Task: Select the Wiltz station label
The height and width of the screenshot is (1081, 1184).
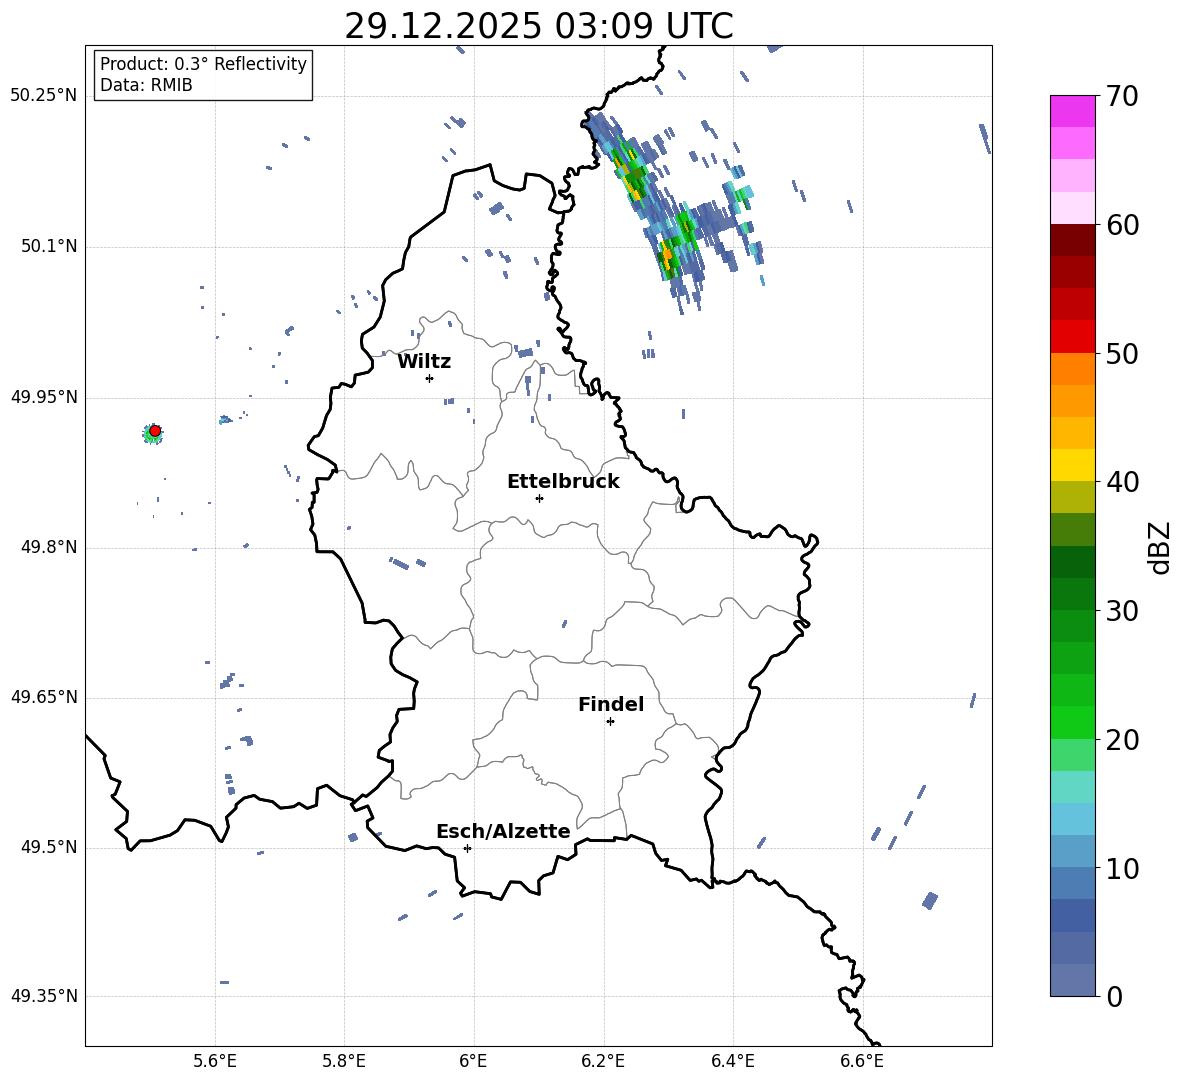Action: pyautogui.click(x=424, y=362)
